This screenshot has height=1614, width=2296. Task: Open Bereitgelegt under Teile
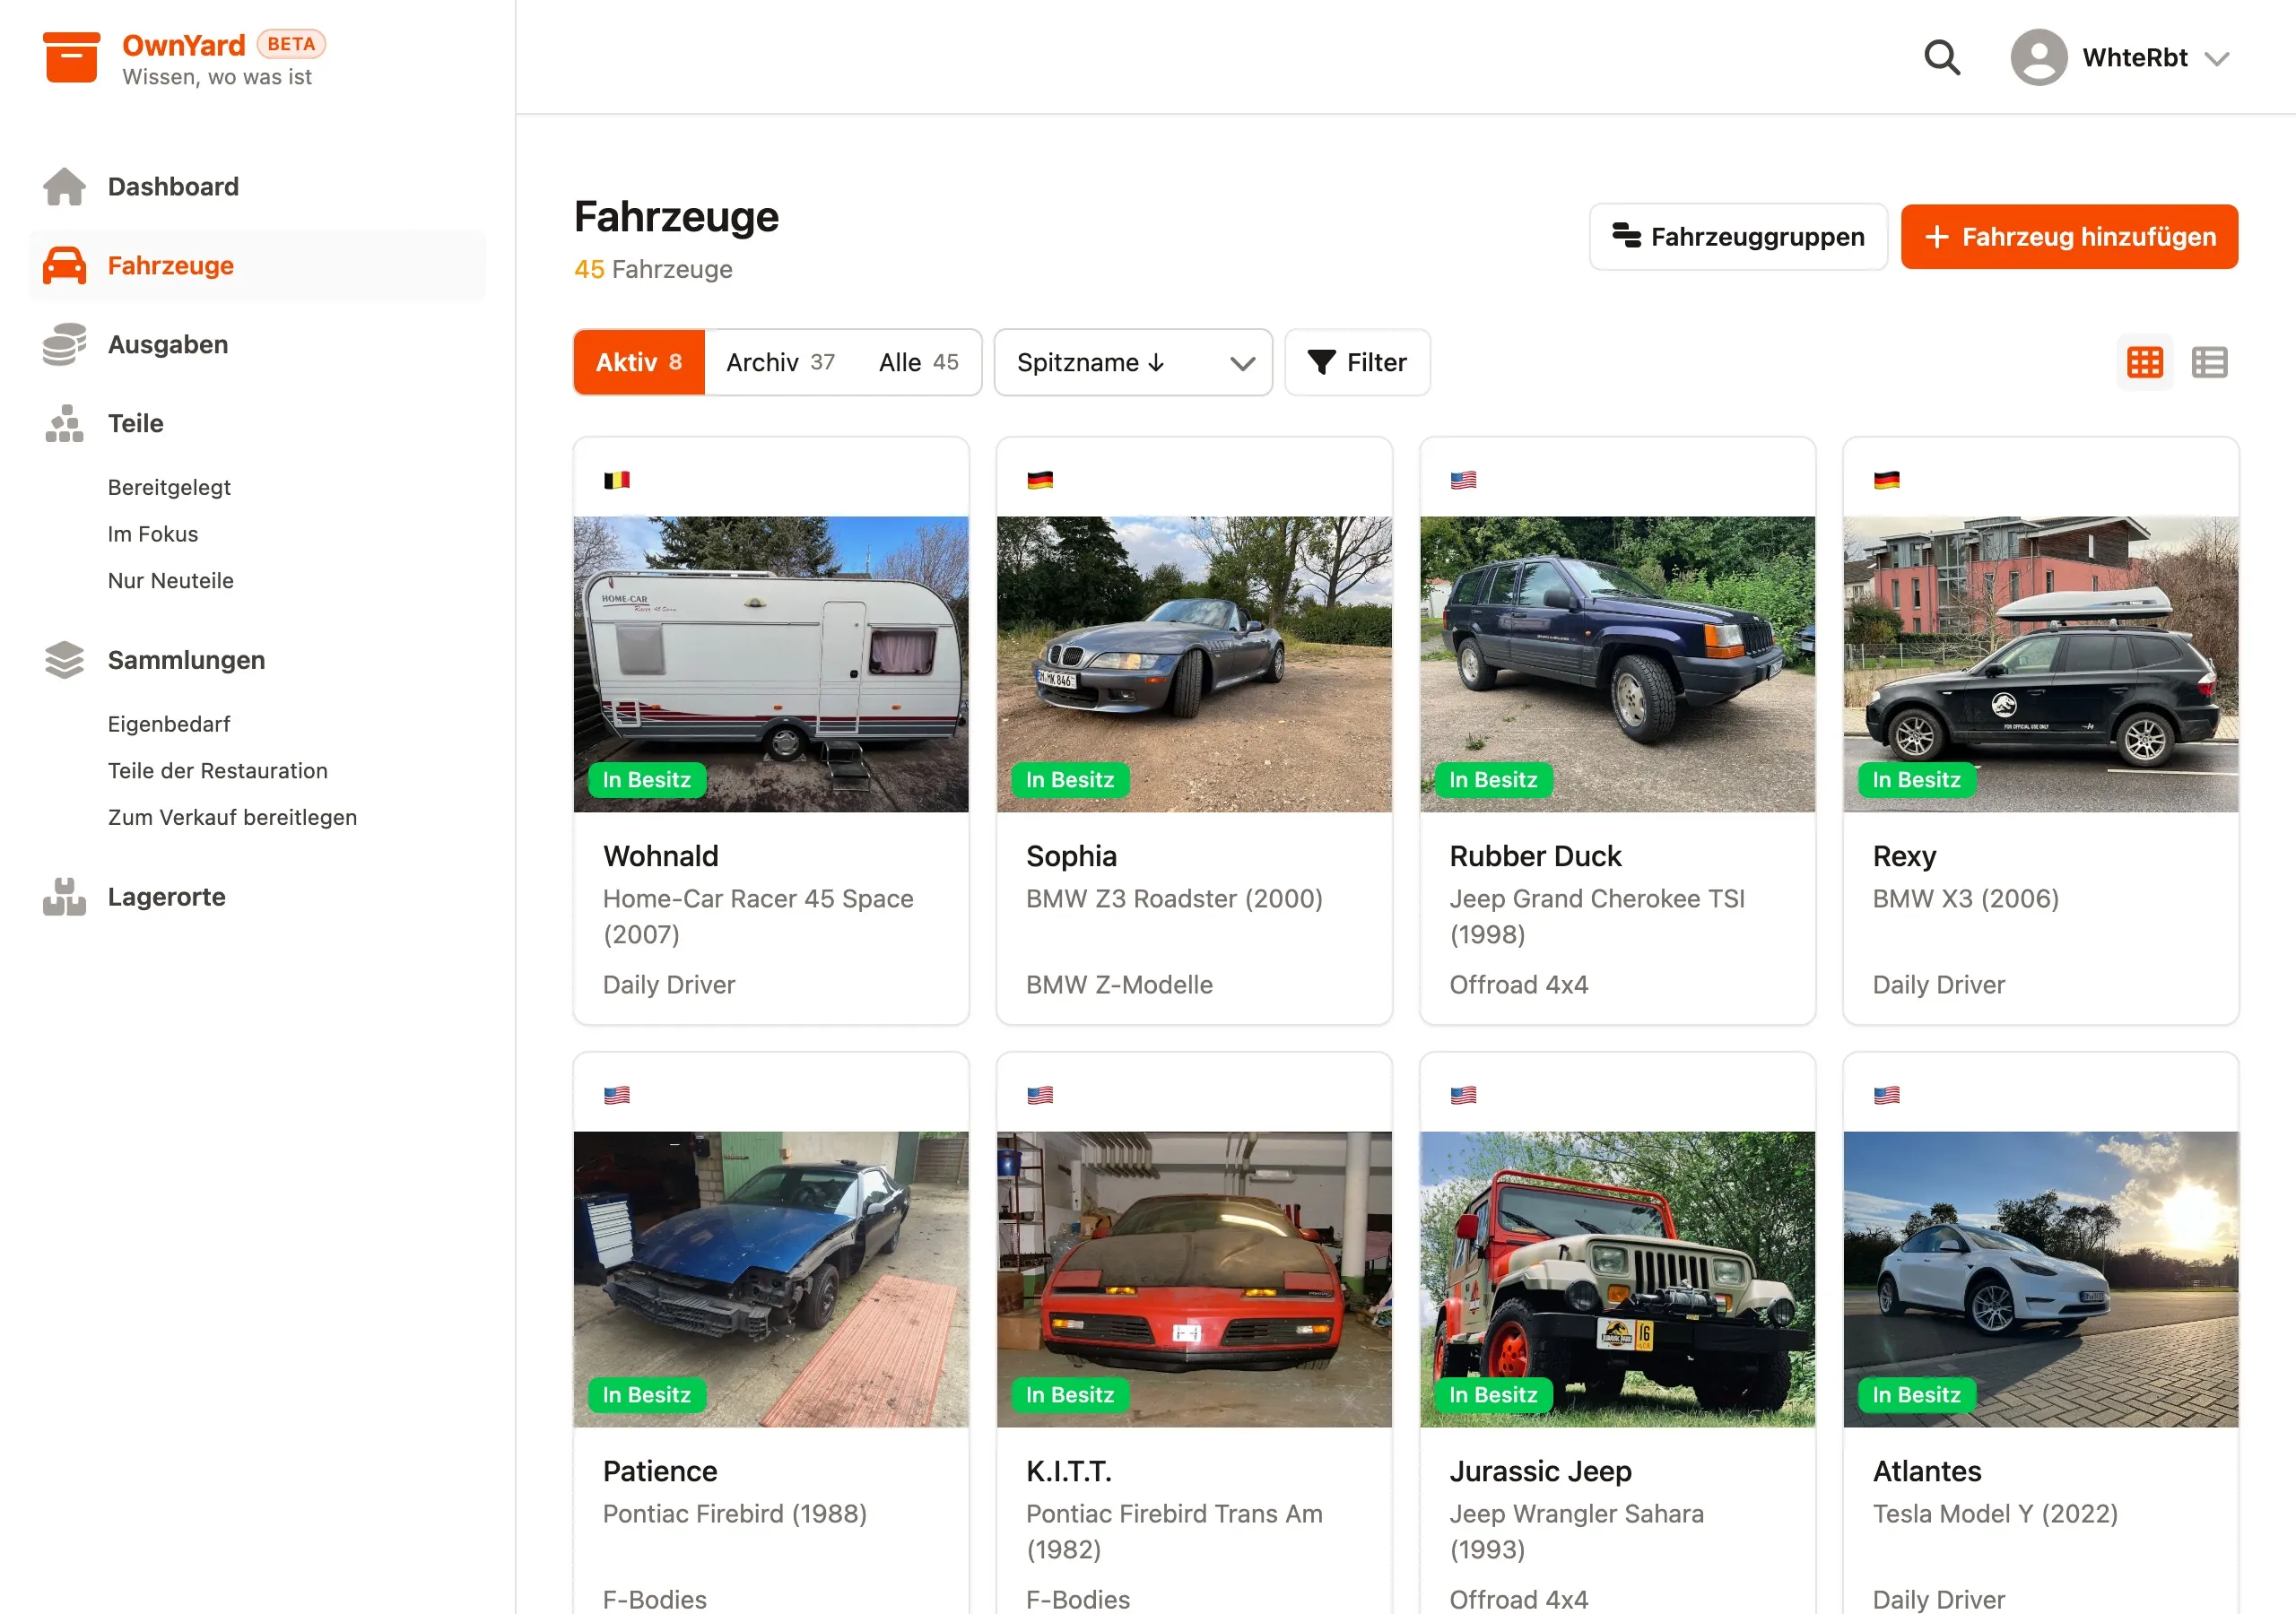click(x=169, y=487)
